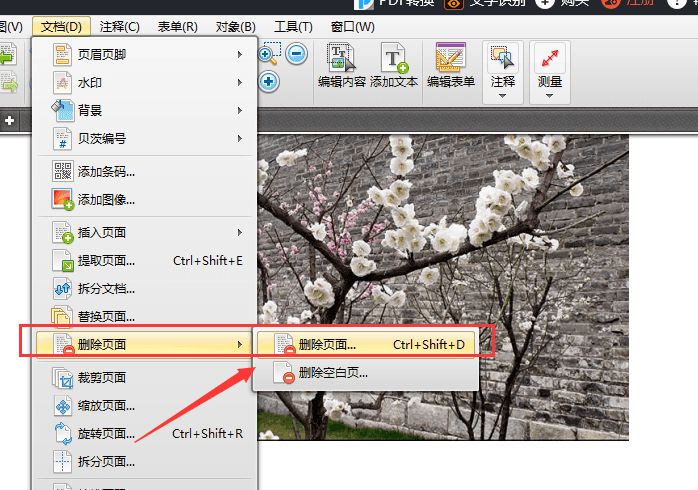The height and width of the screenshot is (490, 698).
Task: Select the 编辑内容 tool
Action: 342,65
